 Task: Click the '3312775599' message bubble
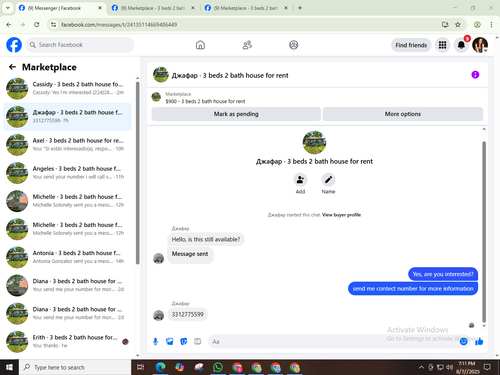pos(187,314)
